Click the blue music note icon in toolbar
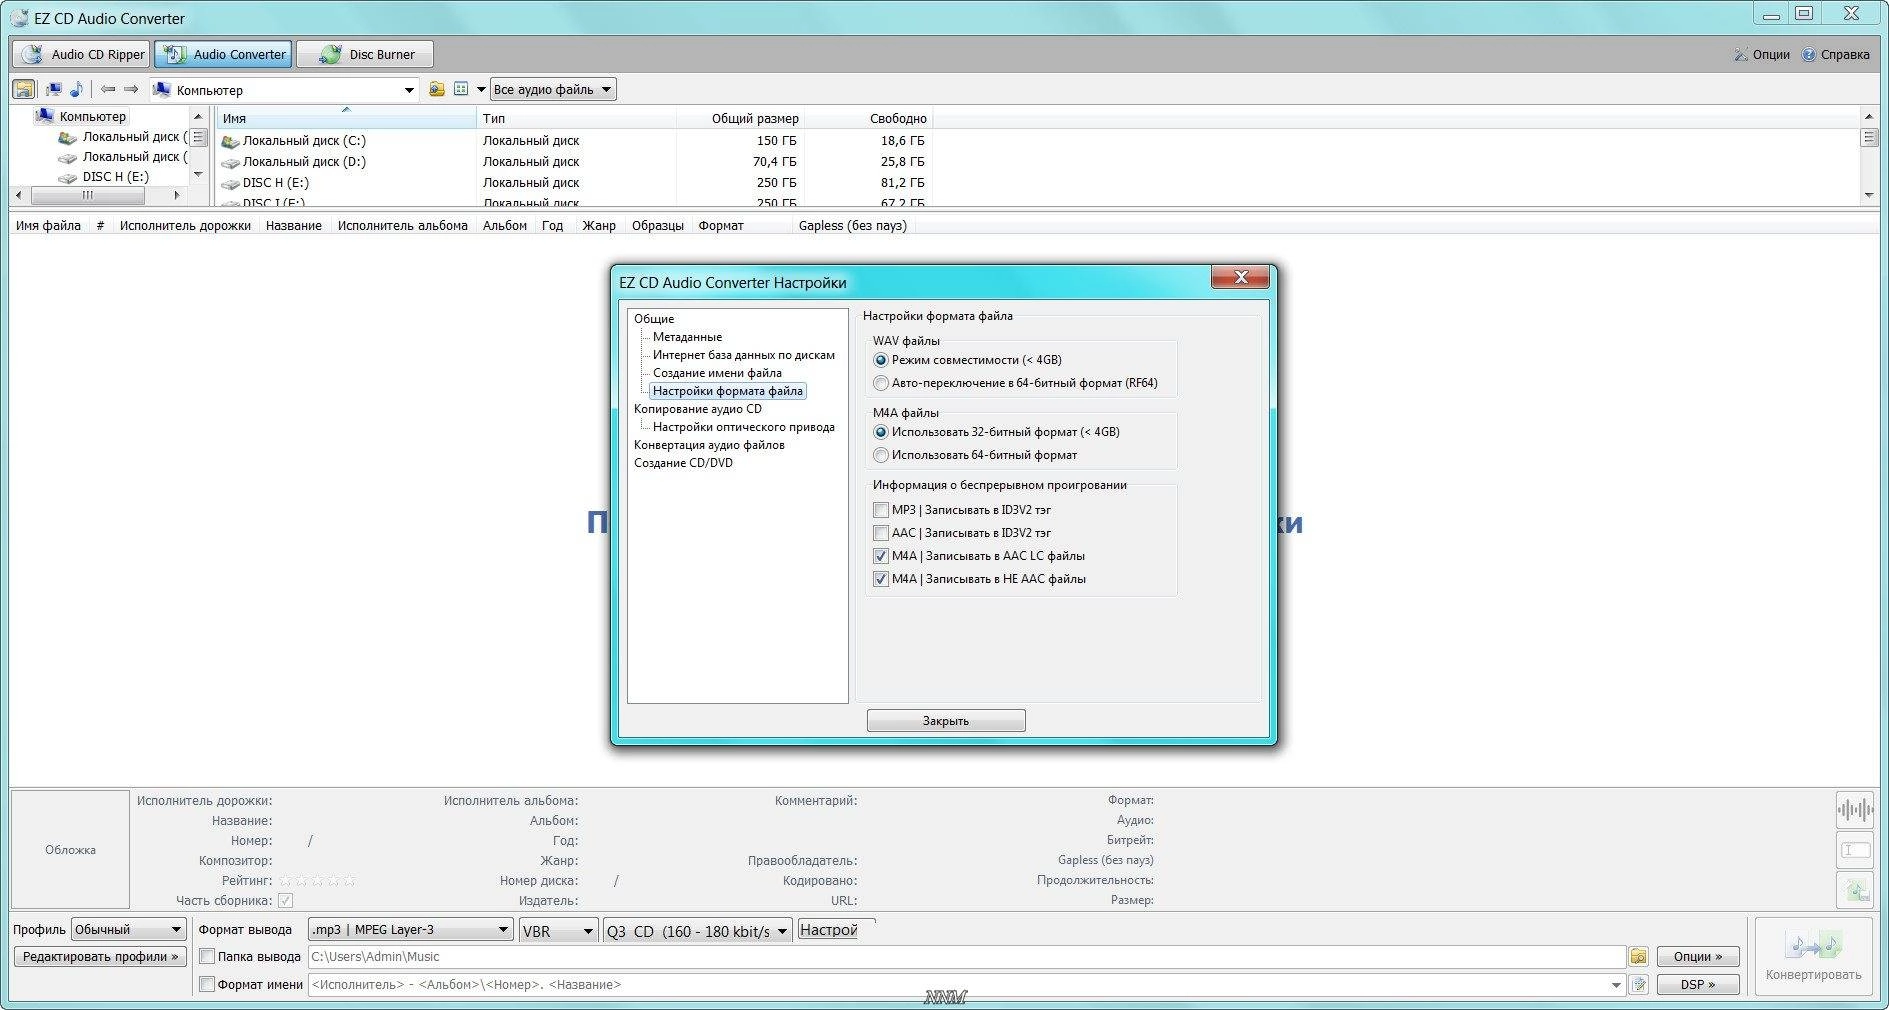 (x=76, y=89)
